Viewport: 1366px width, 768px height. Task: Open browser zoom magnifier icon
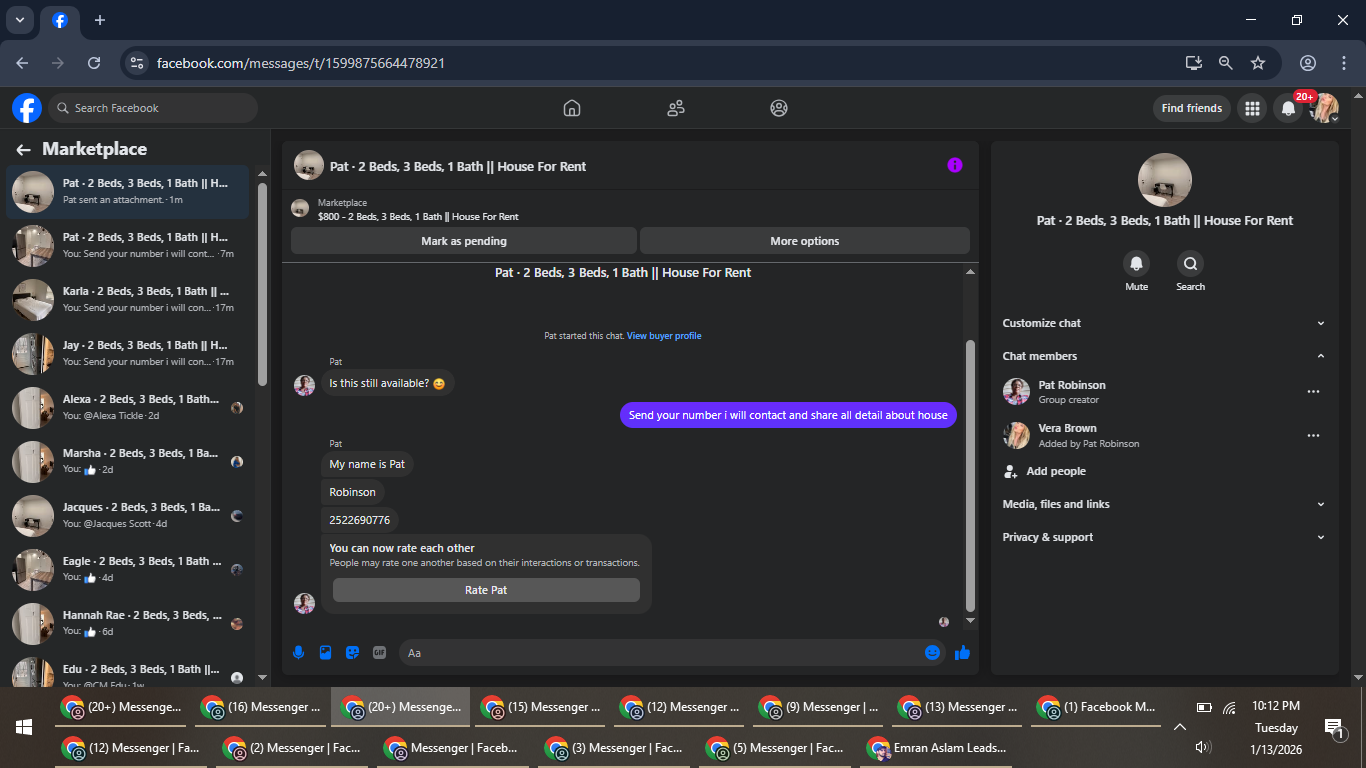pyautogui.click(x=1225, y=62)
